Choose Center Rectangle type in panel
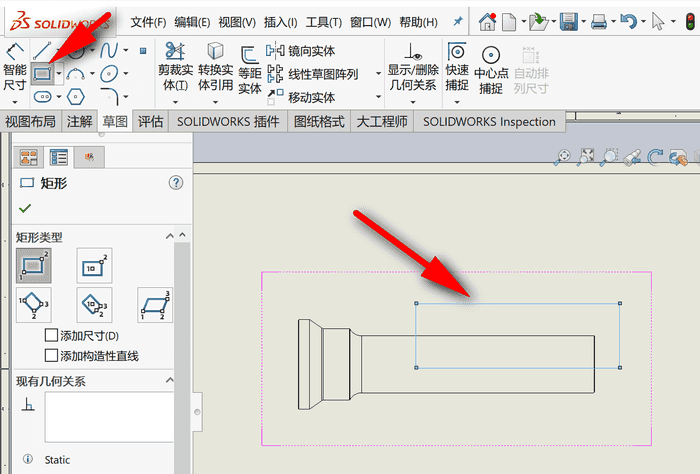 [x=94, y=266]
